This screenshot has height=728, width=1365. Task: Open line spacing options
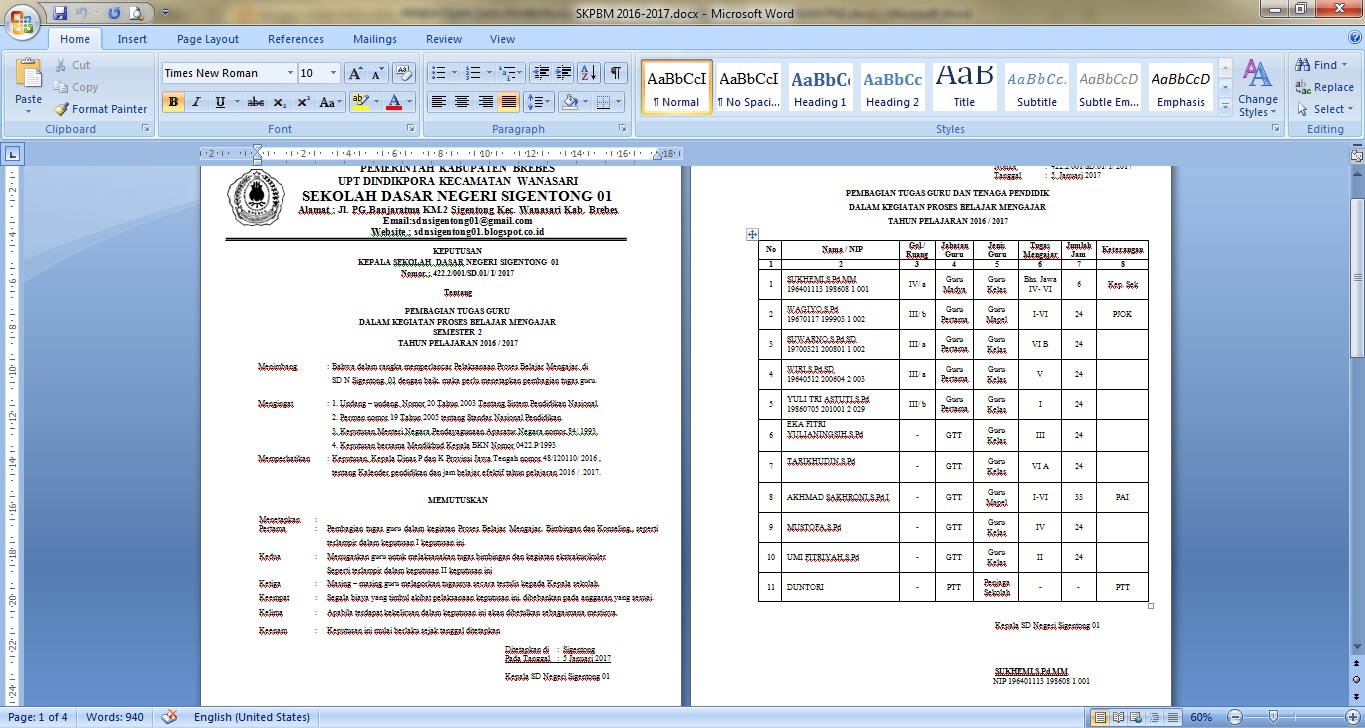tap(539, 102)
